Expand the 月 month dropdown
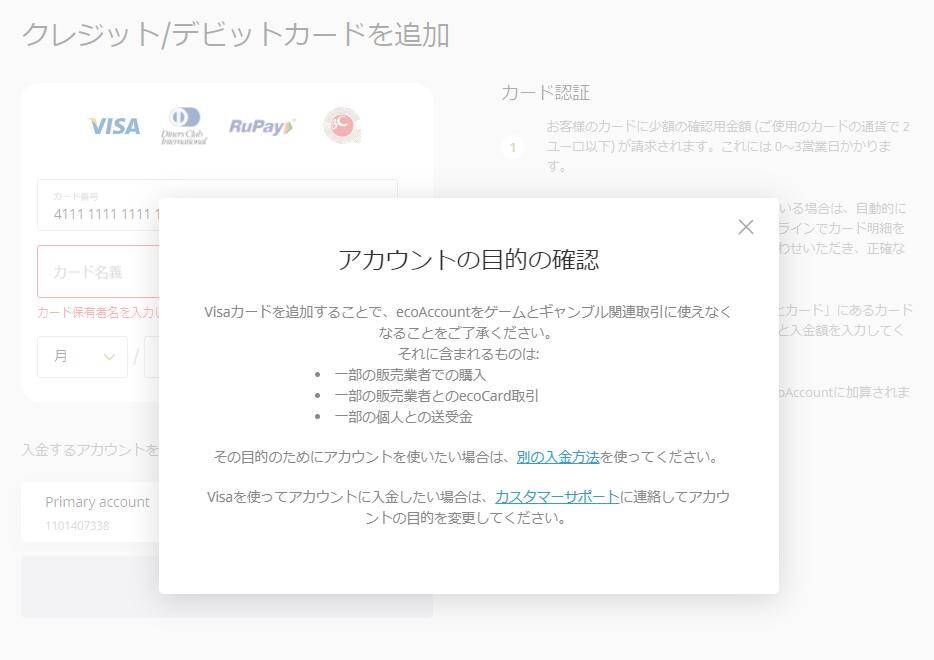 click(x=82, y=357)
